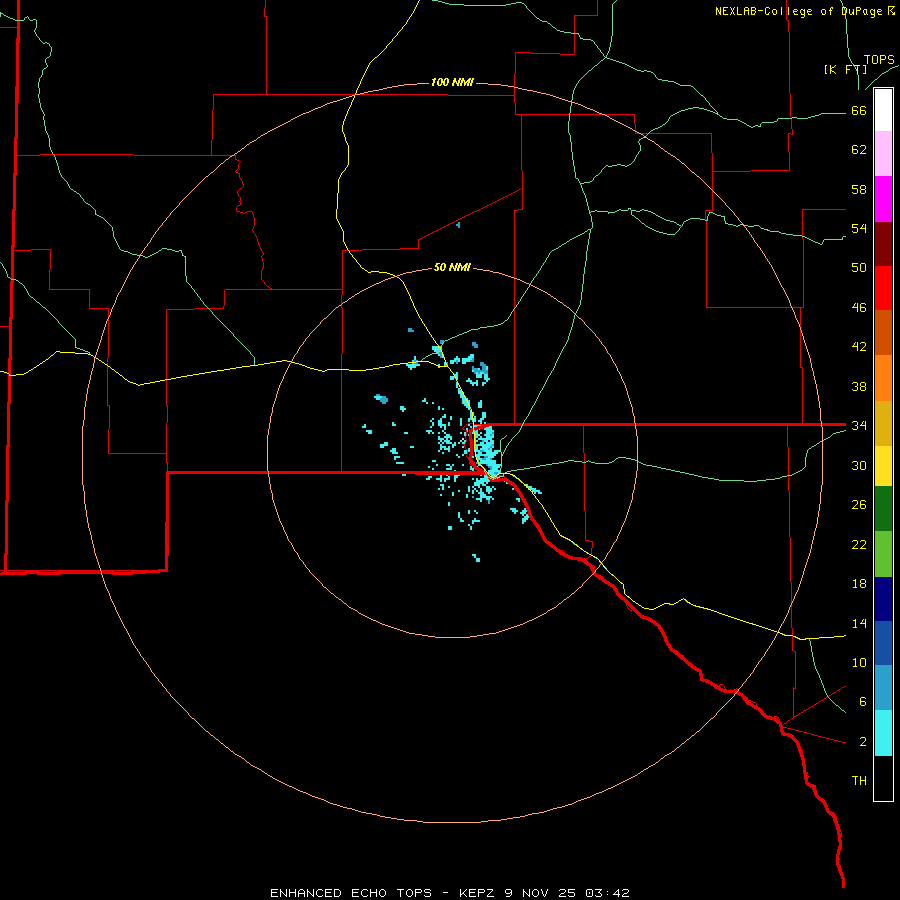Select the light pink legend color swatch
The width and height of the screenshot is (900, 900).
883,153
